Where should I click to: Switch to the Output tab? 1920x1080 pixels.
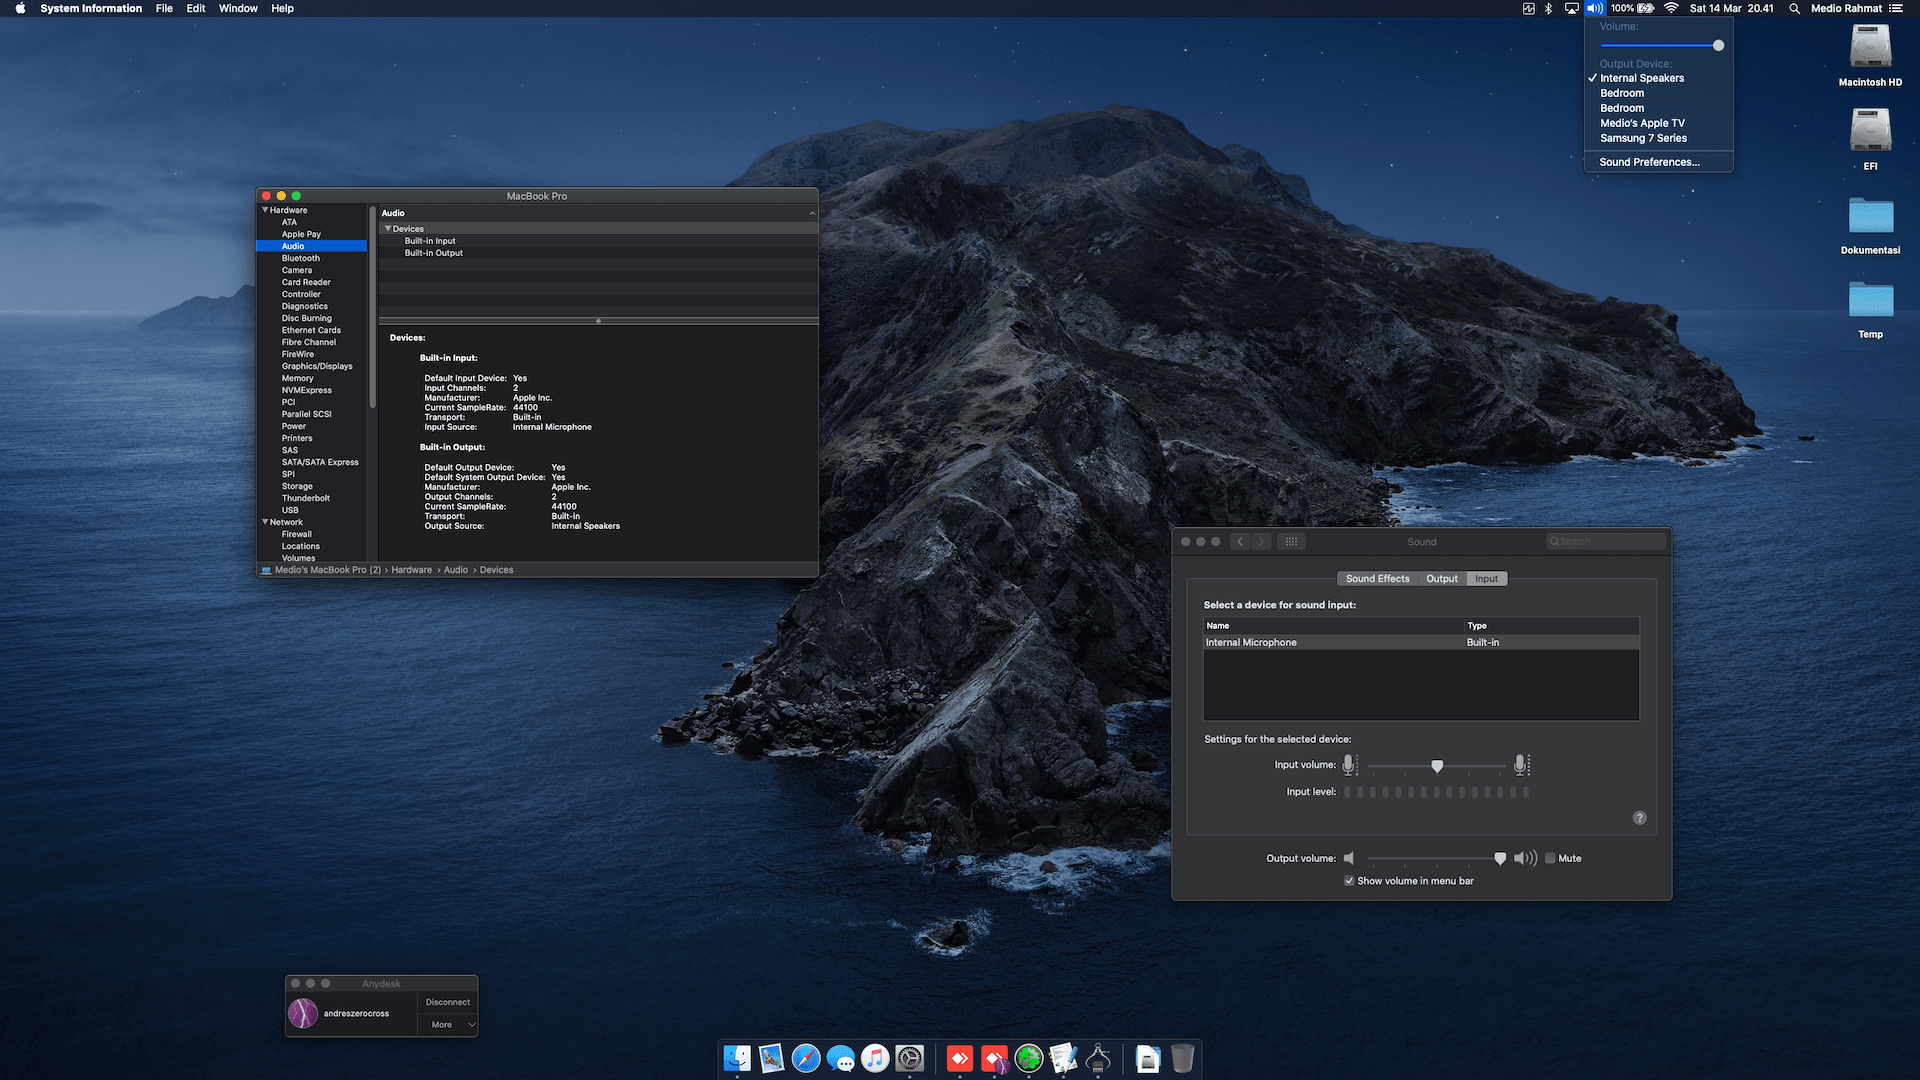pyautogui.click(x=1442, y=579)
